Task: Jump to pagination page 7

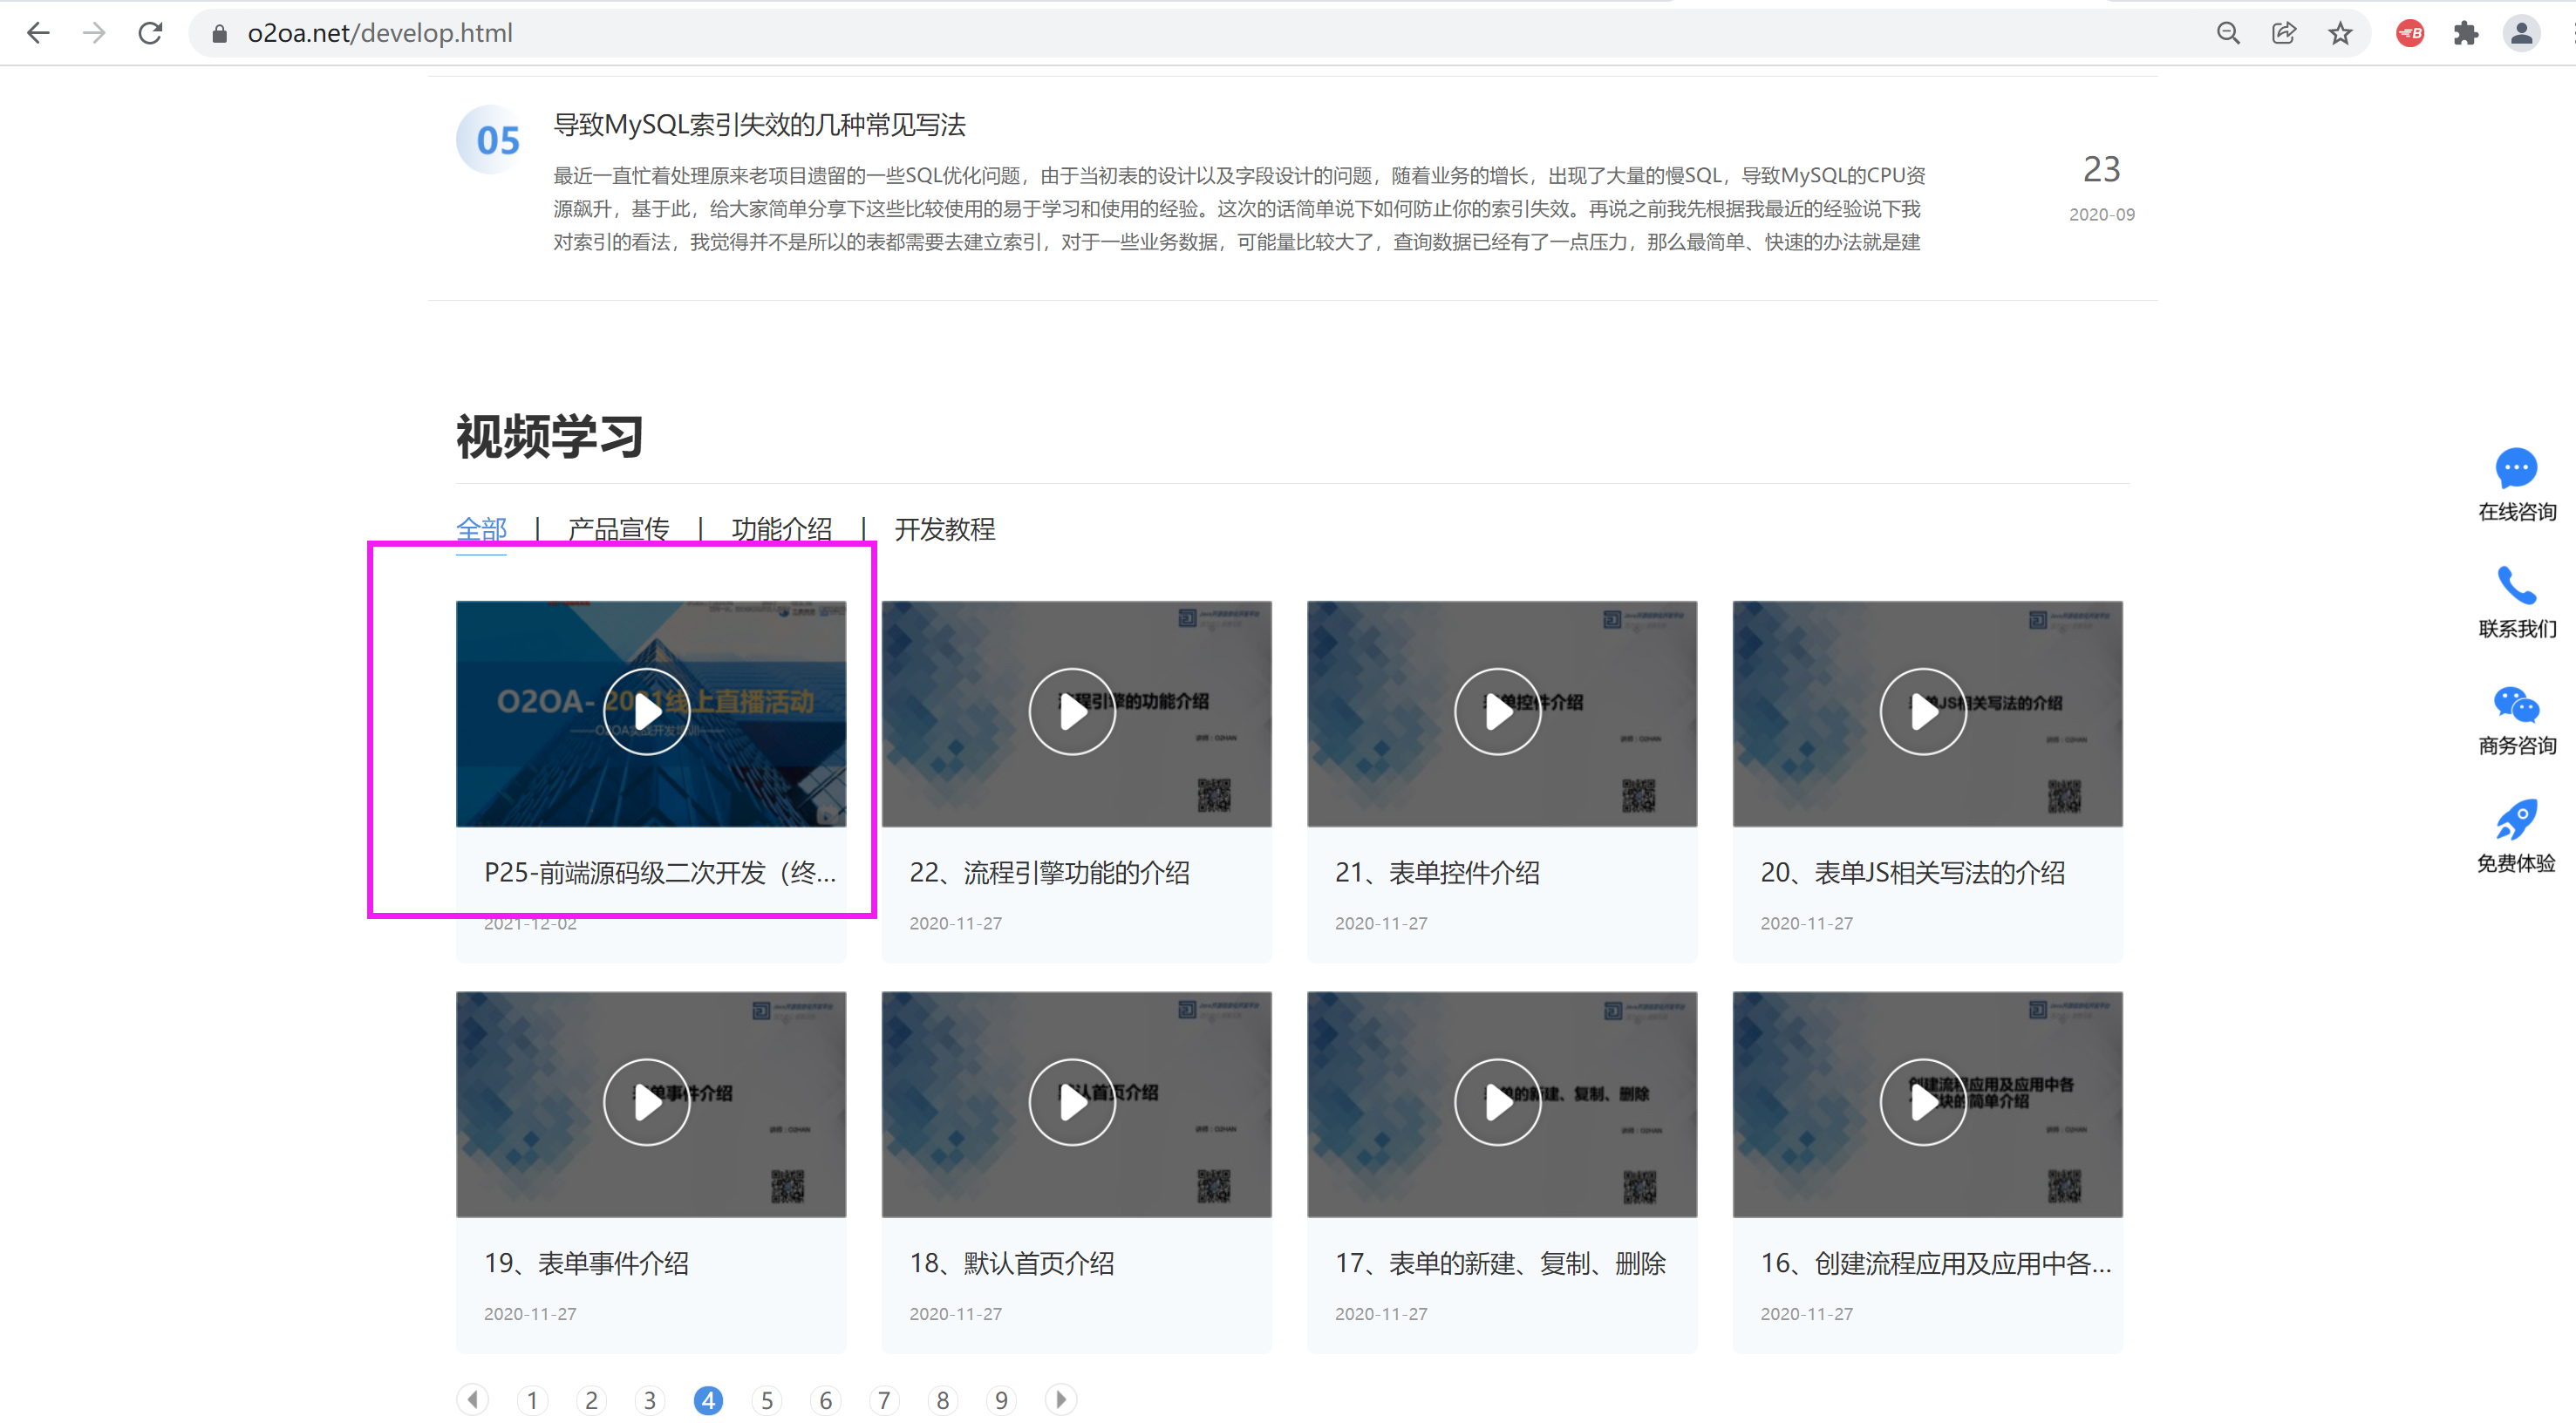Action: [x=883, y=1400]
